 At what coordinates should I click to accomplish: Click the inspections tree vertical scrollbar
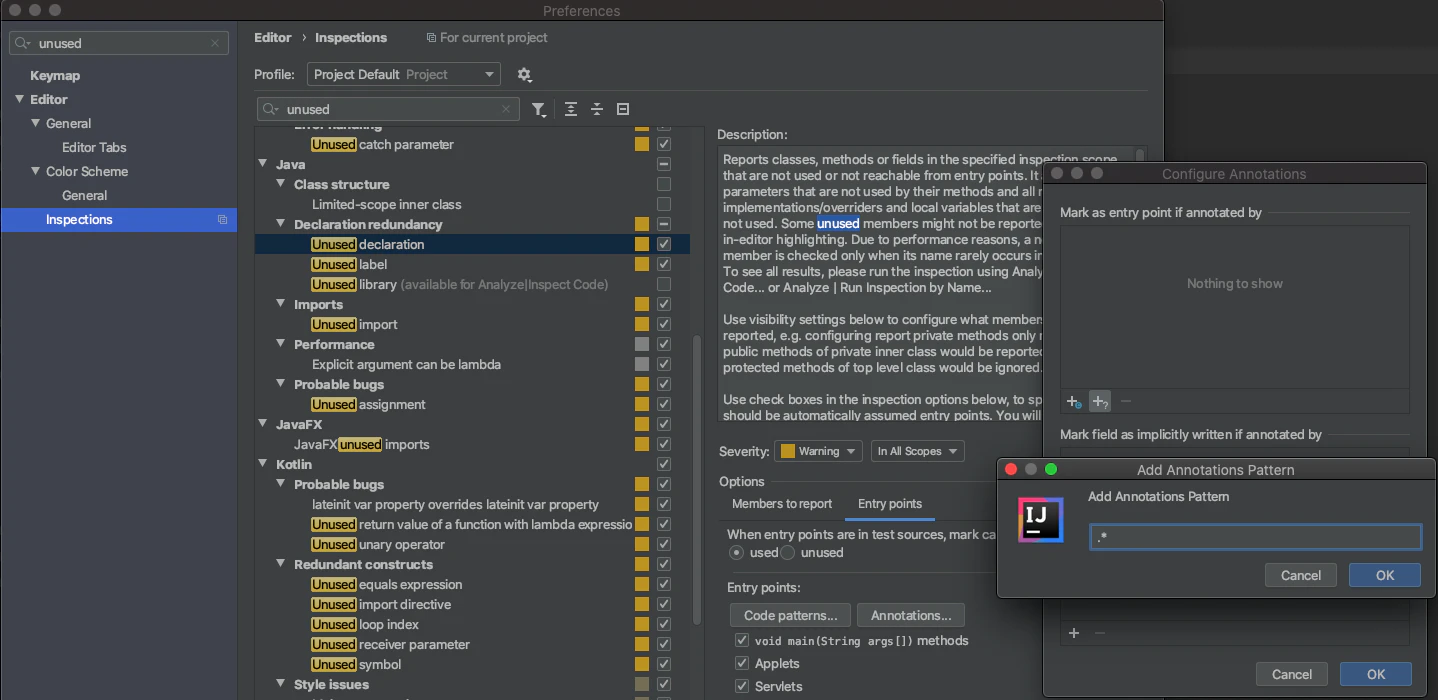tap(697, 480)
